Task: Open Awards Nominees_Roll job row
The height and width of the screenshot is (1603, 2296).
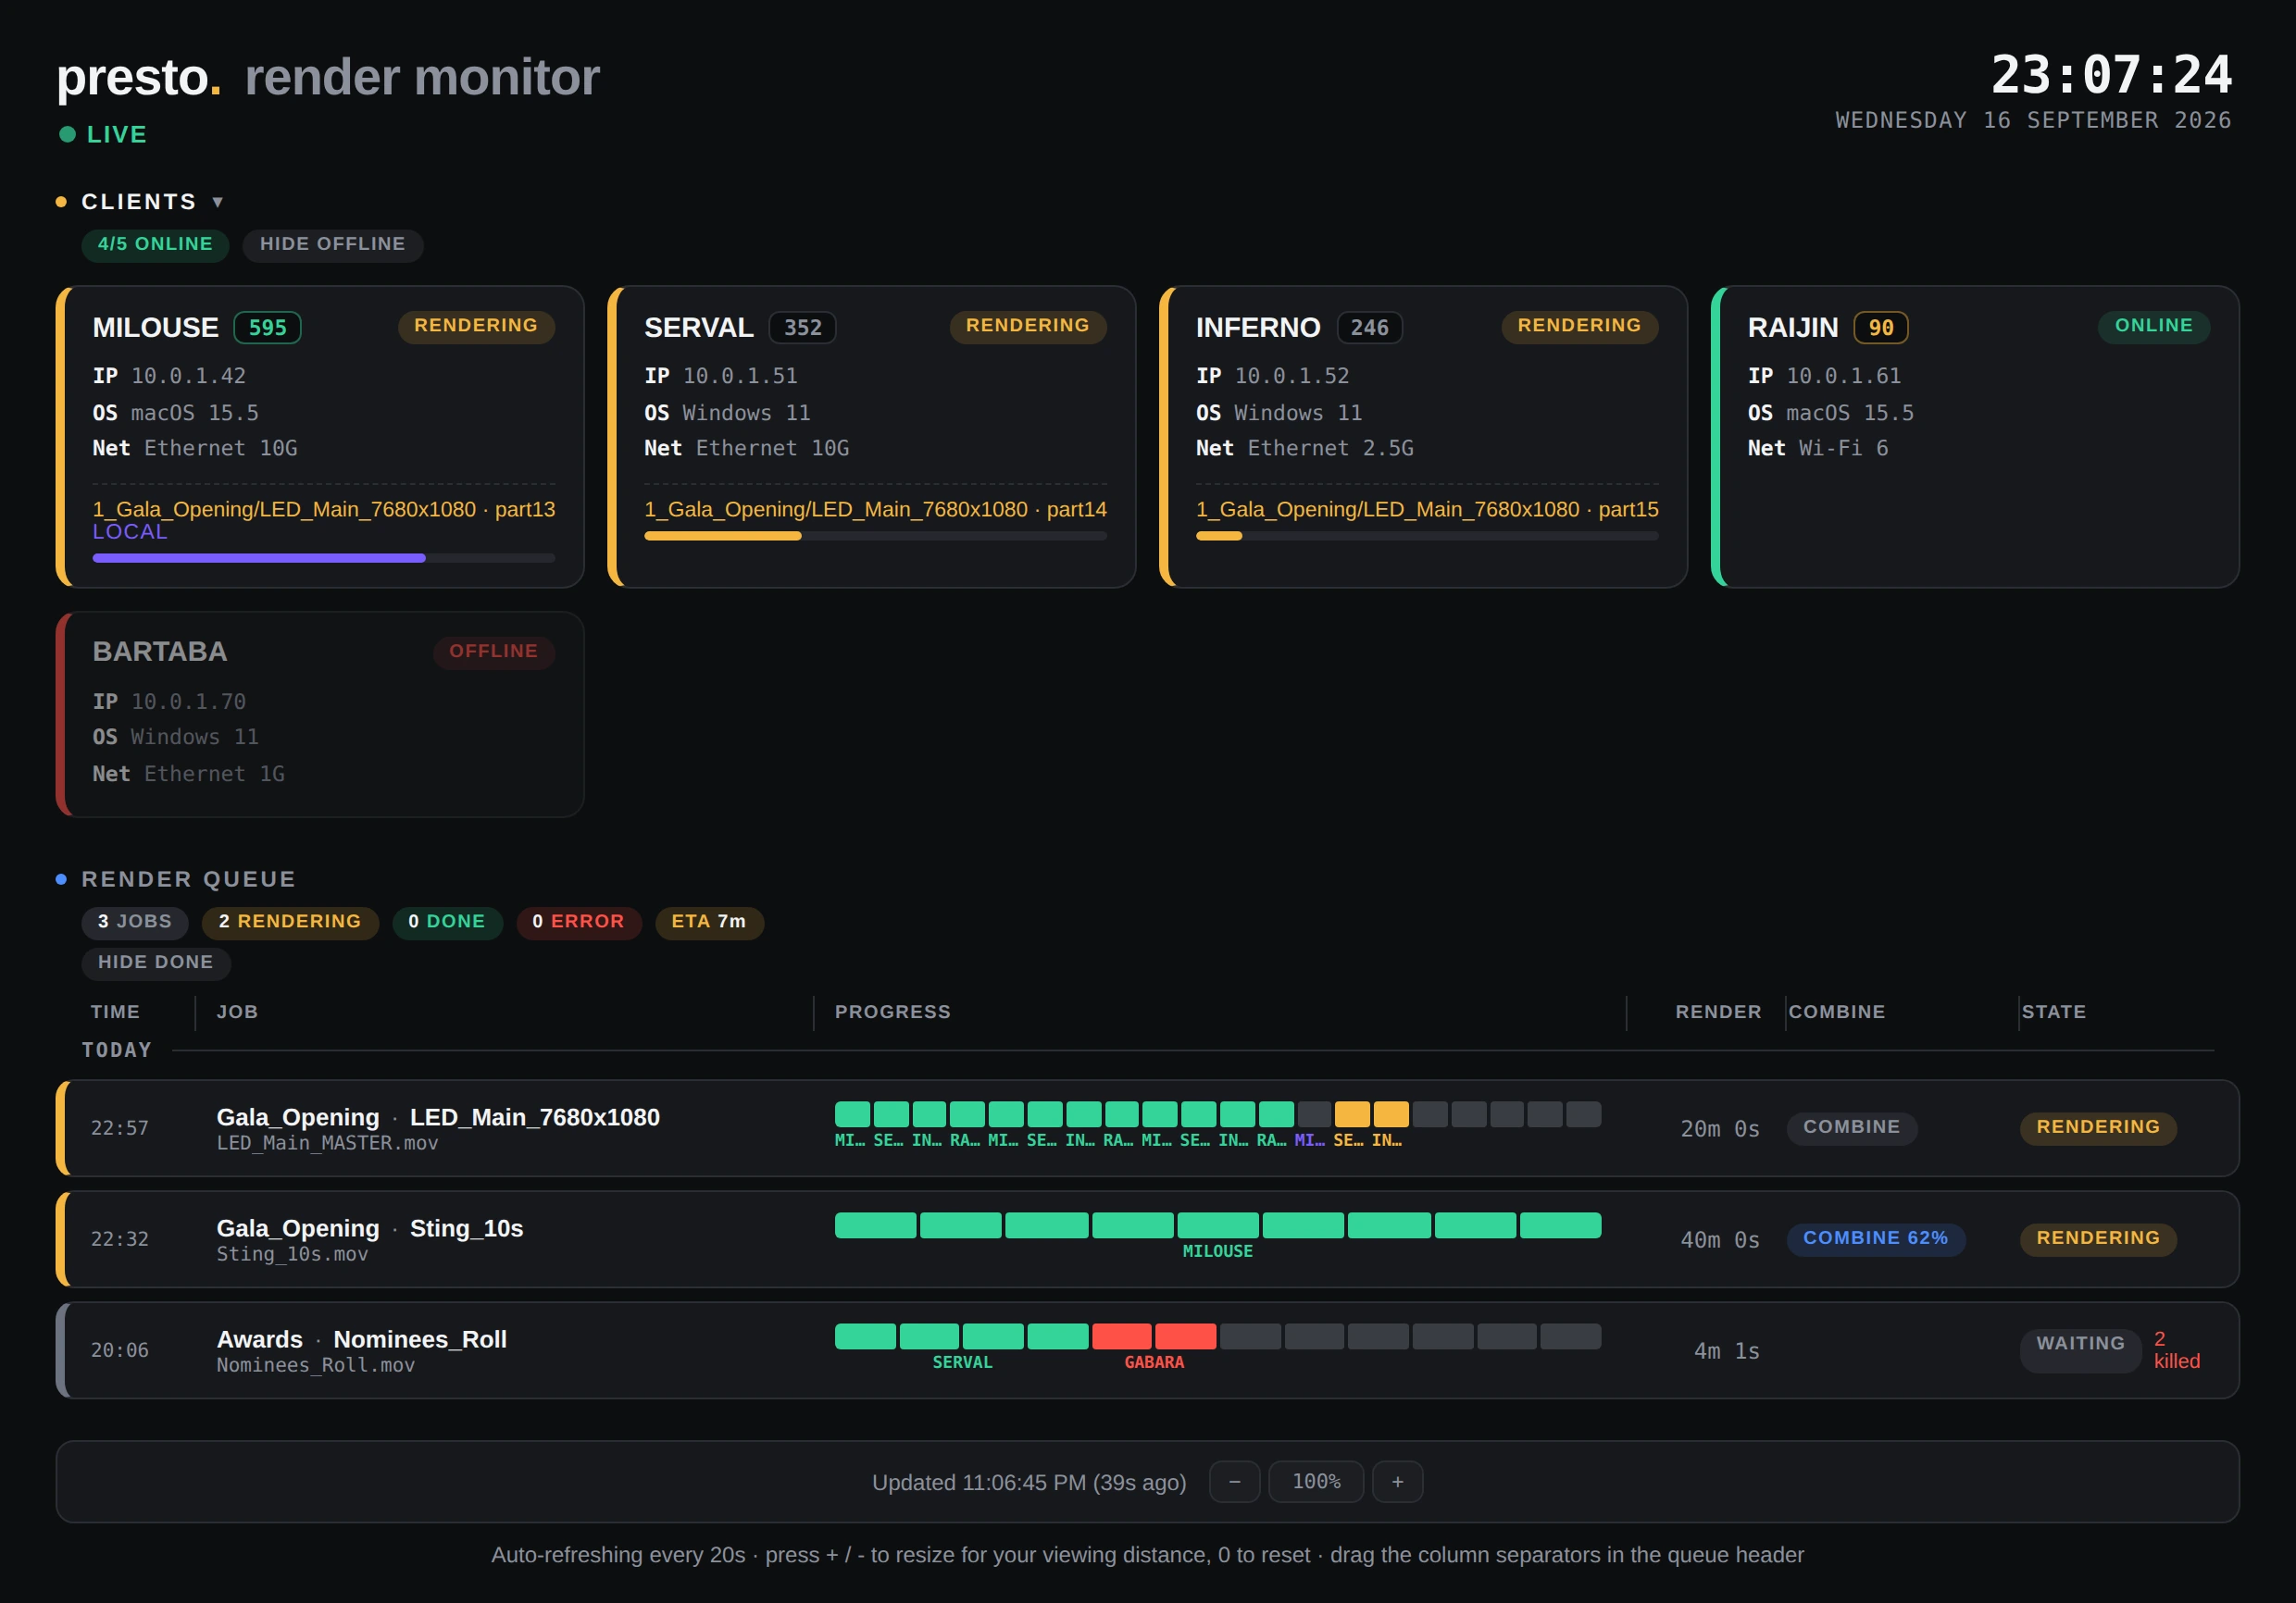Action: pyautogui.click(x=1147, y=1350)
